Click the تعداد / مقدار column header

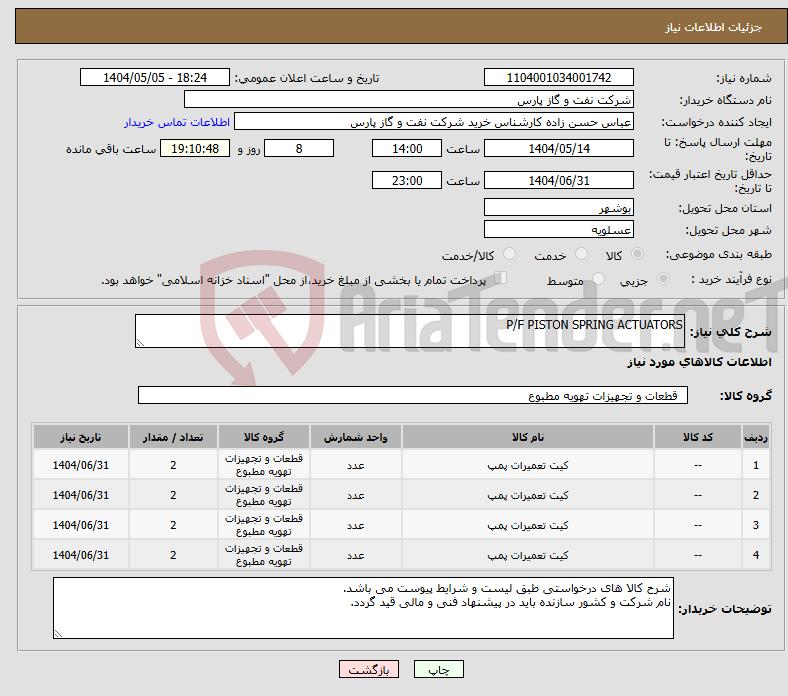pos(173,437)
